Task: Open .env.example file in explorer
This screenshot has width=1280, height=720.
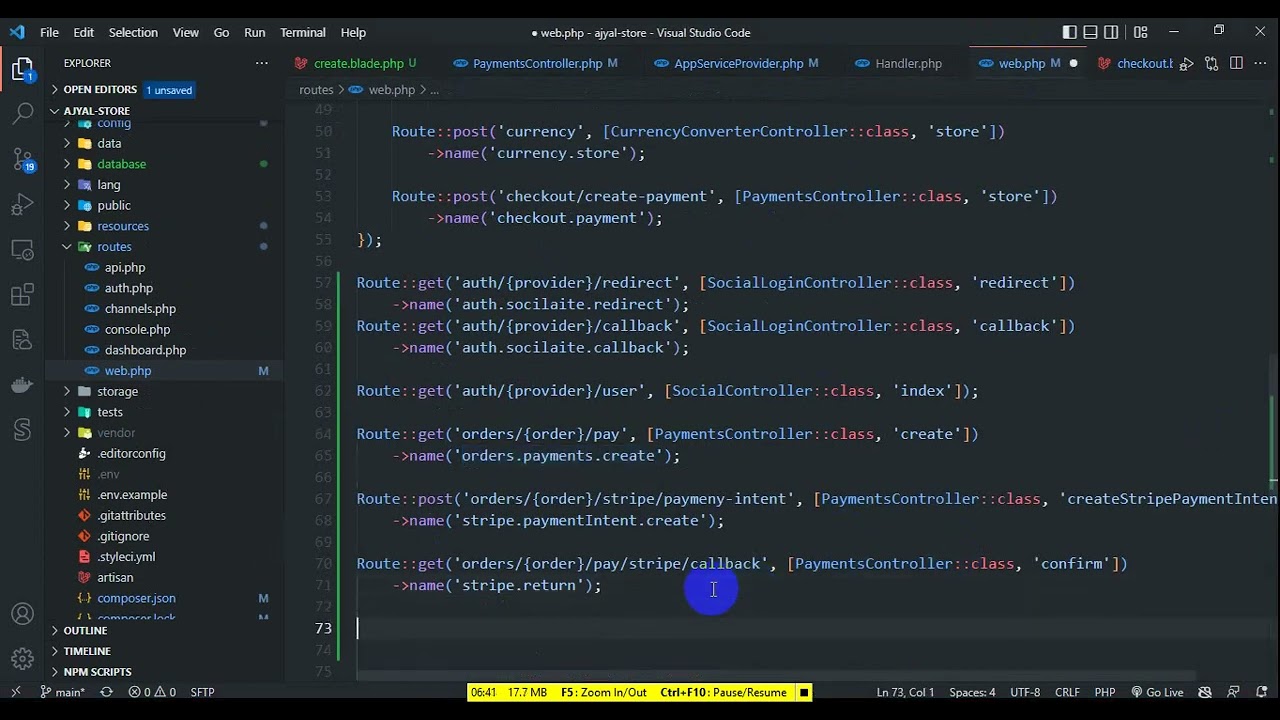Action: [x=132, y=495]
